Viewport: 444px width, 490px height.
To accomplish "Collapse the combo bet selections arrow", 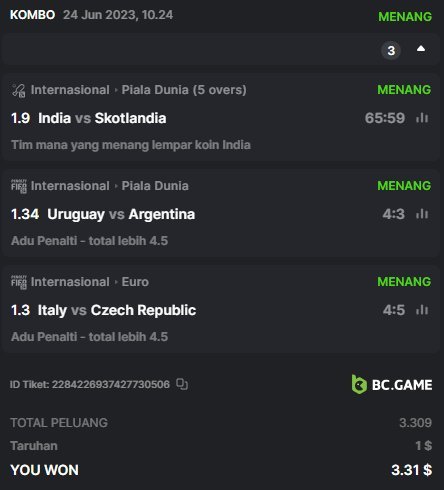I will click(421, 49).
